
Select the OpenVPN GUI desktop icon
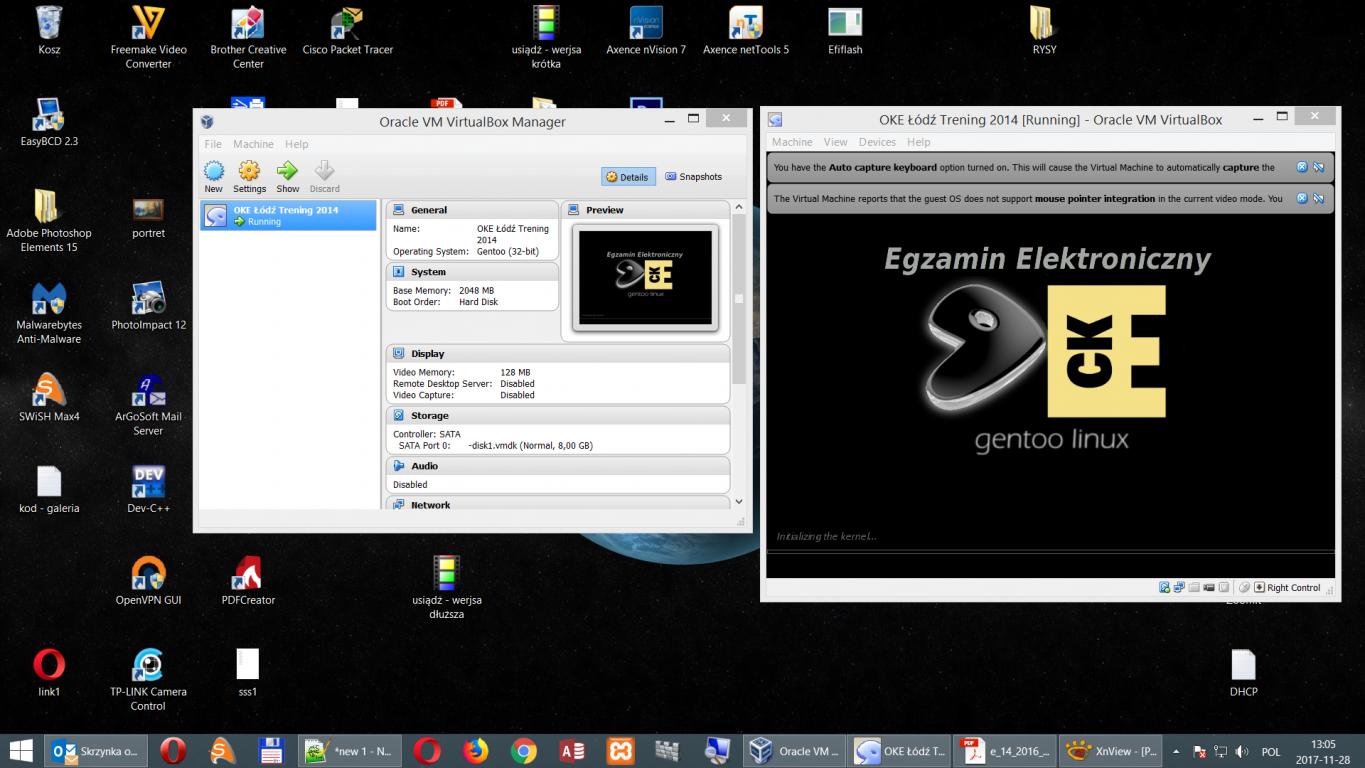tap(148, 581)
